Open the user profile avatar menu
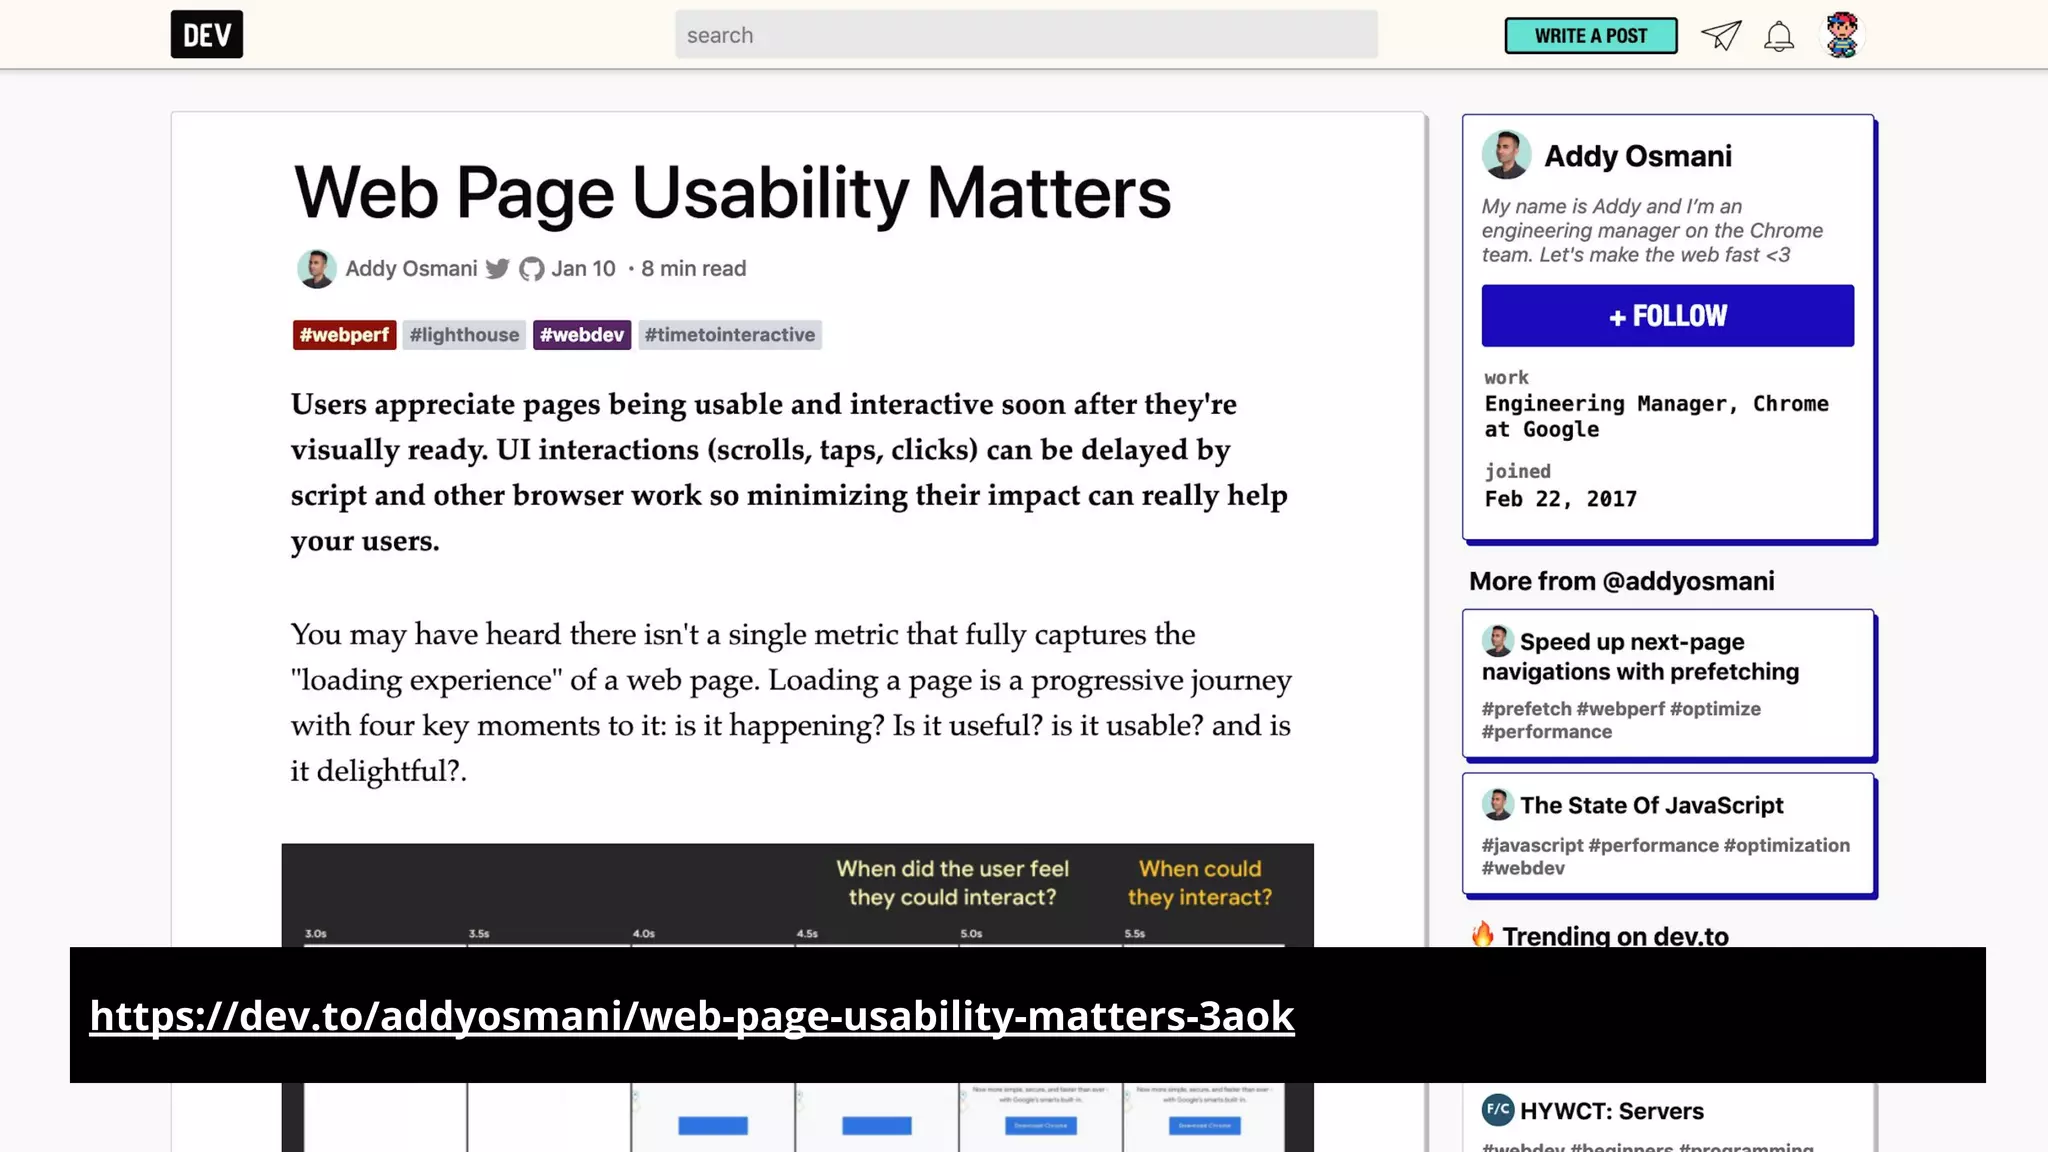Screen dimensions: 2048x1152 click(1841, 35)
